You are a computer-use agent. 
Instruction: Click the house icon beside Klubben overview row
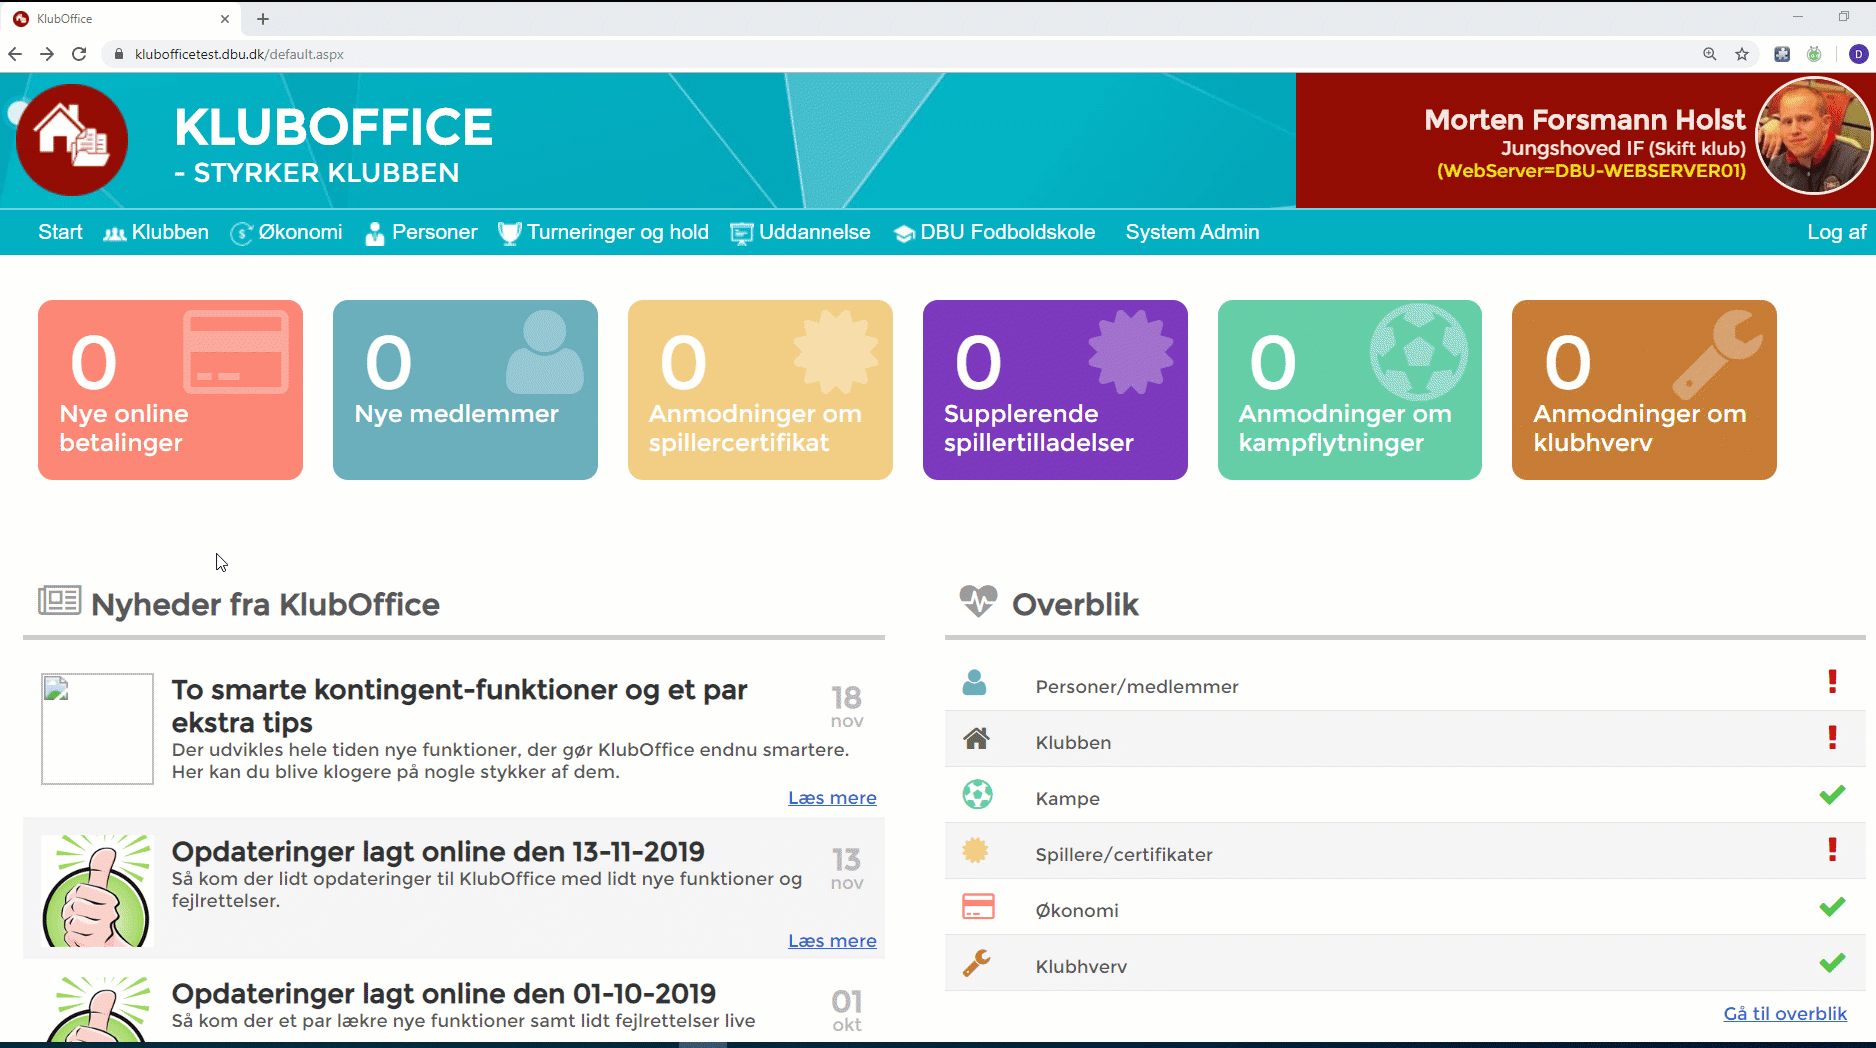976,739
